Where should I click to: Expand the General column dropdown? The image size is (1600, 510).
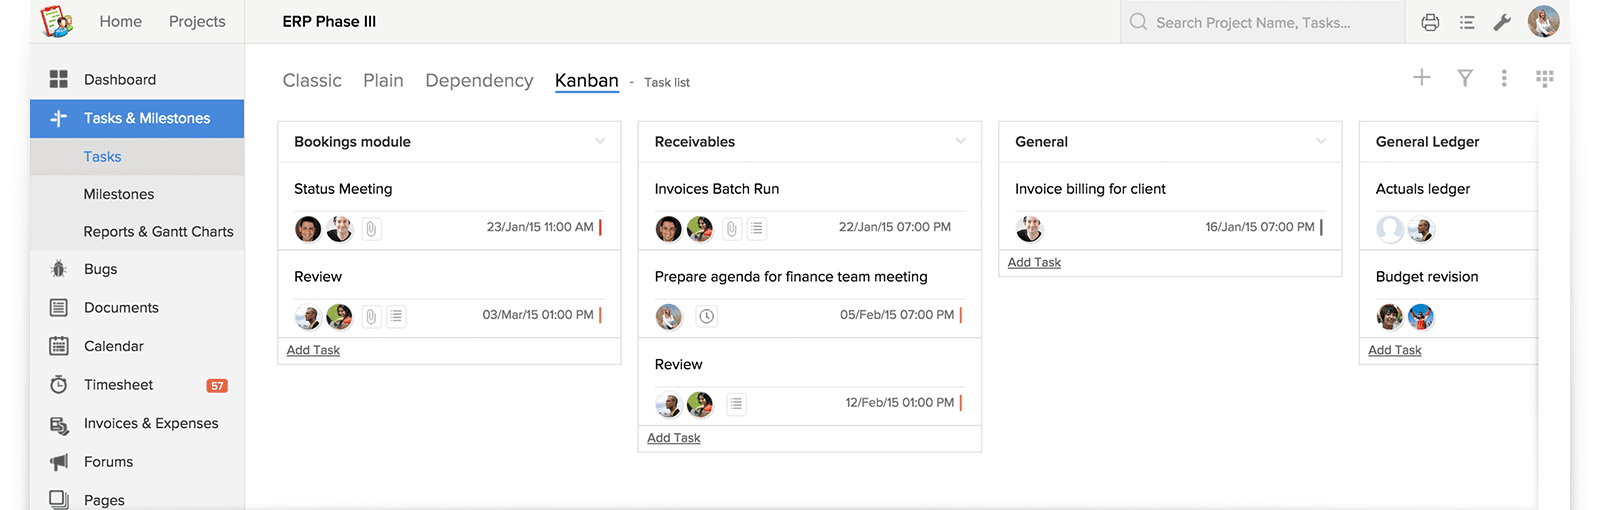pos(1321,141)
